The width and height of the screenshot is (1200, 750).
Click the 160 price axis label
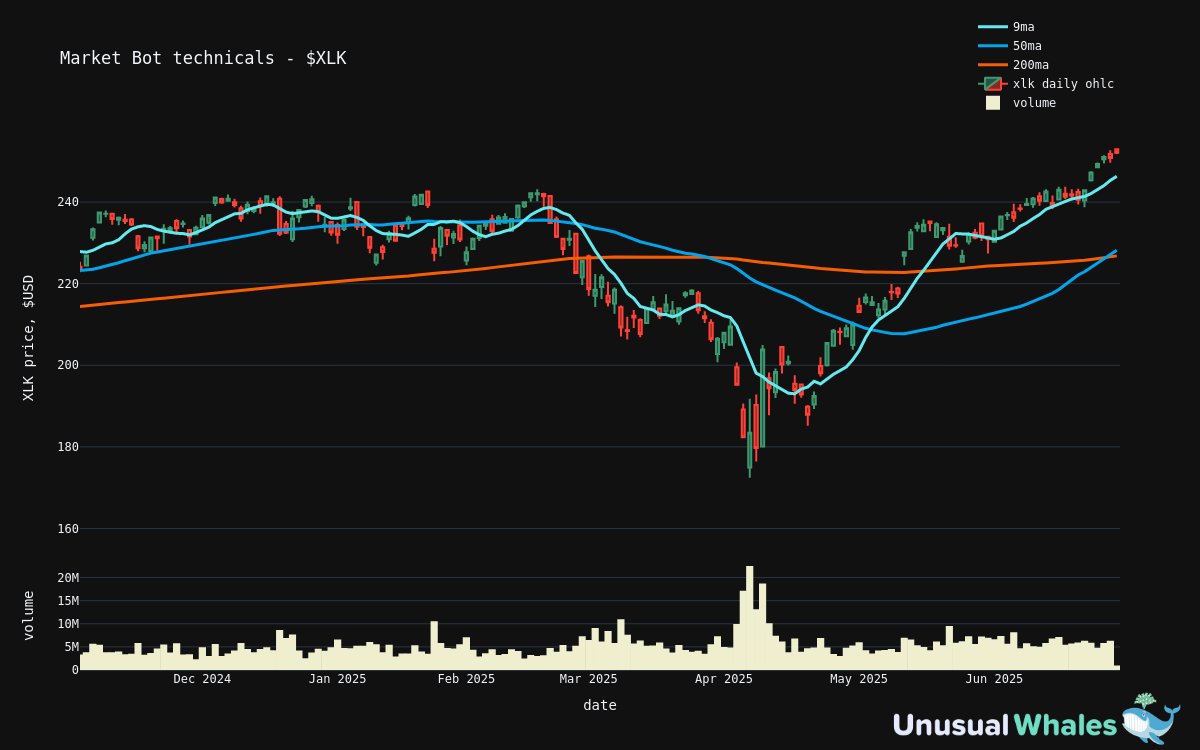pos(67,529)
